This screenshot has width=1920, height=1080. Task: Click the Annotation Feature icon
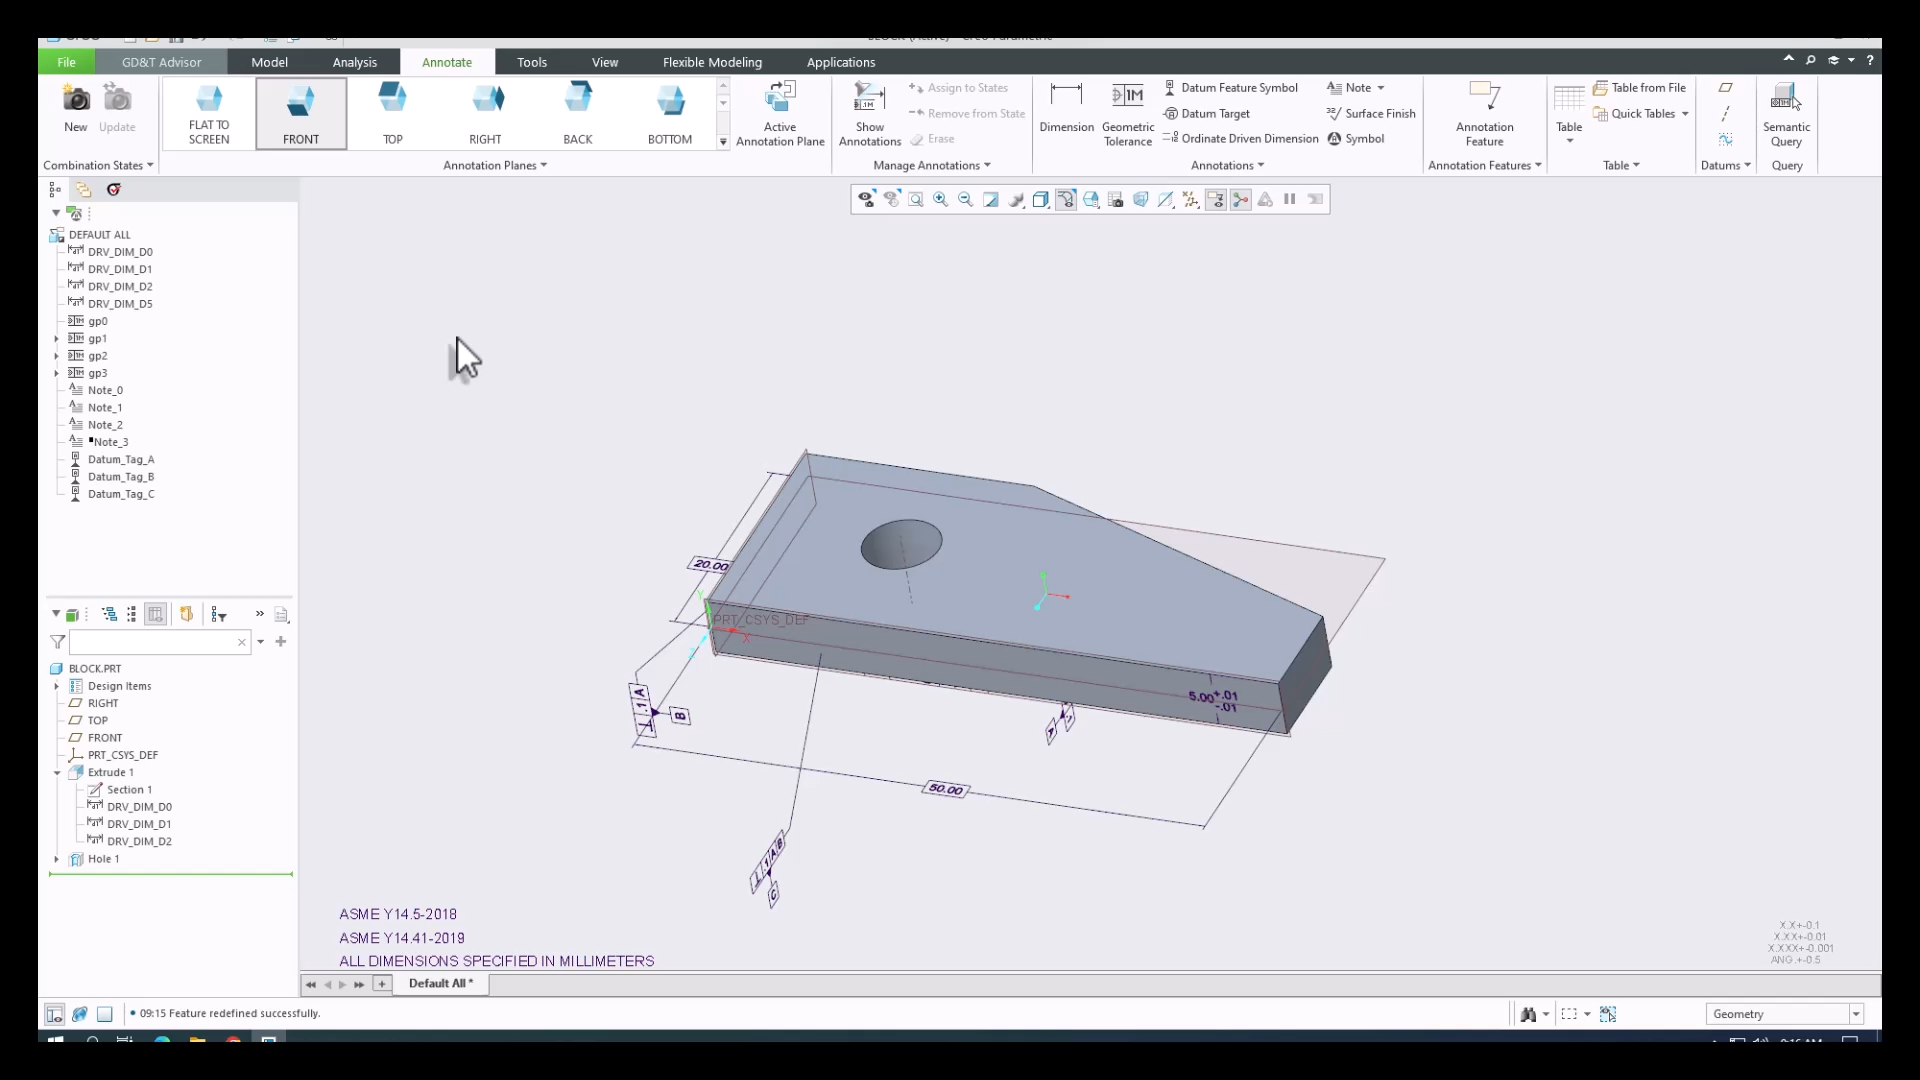pos(1485,97)
